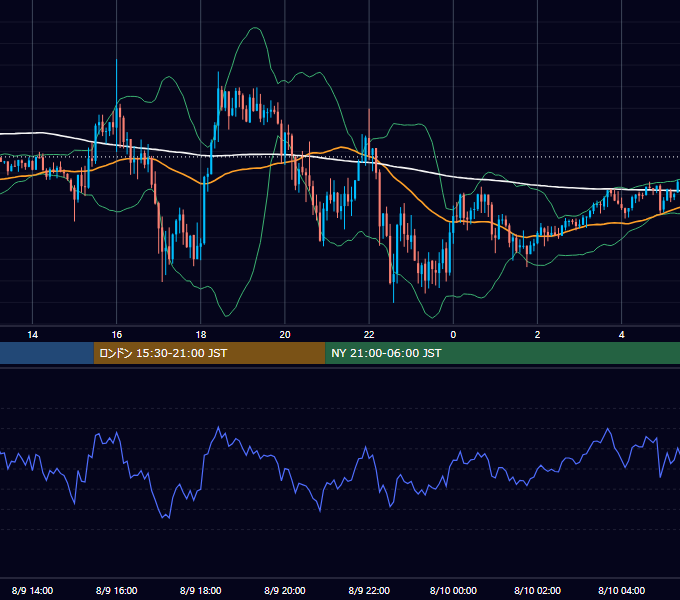Select the unlabeled blue session band before London
The height and width of the screenshot is (600, 680).
47,353
